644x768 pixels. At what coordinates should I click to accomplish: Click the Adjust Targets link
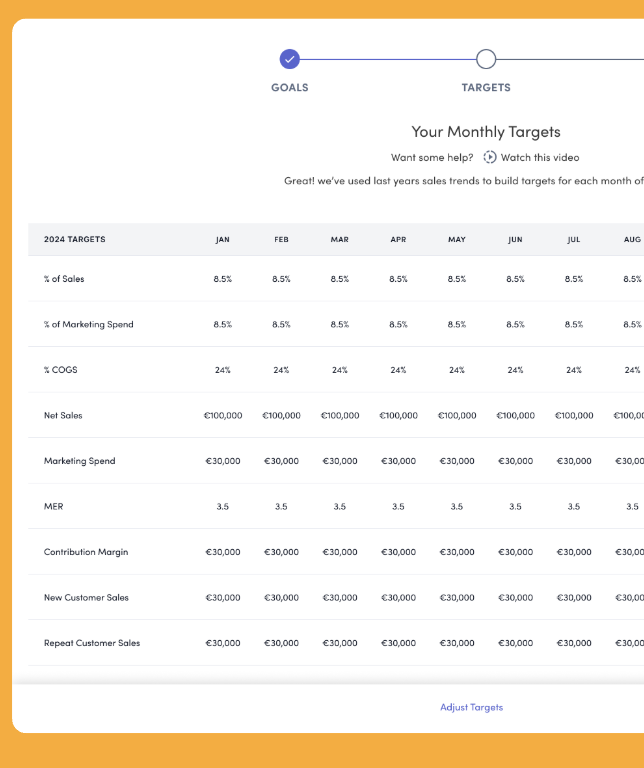pyautogui.click(x=471, y=707)
